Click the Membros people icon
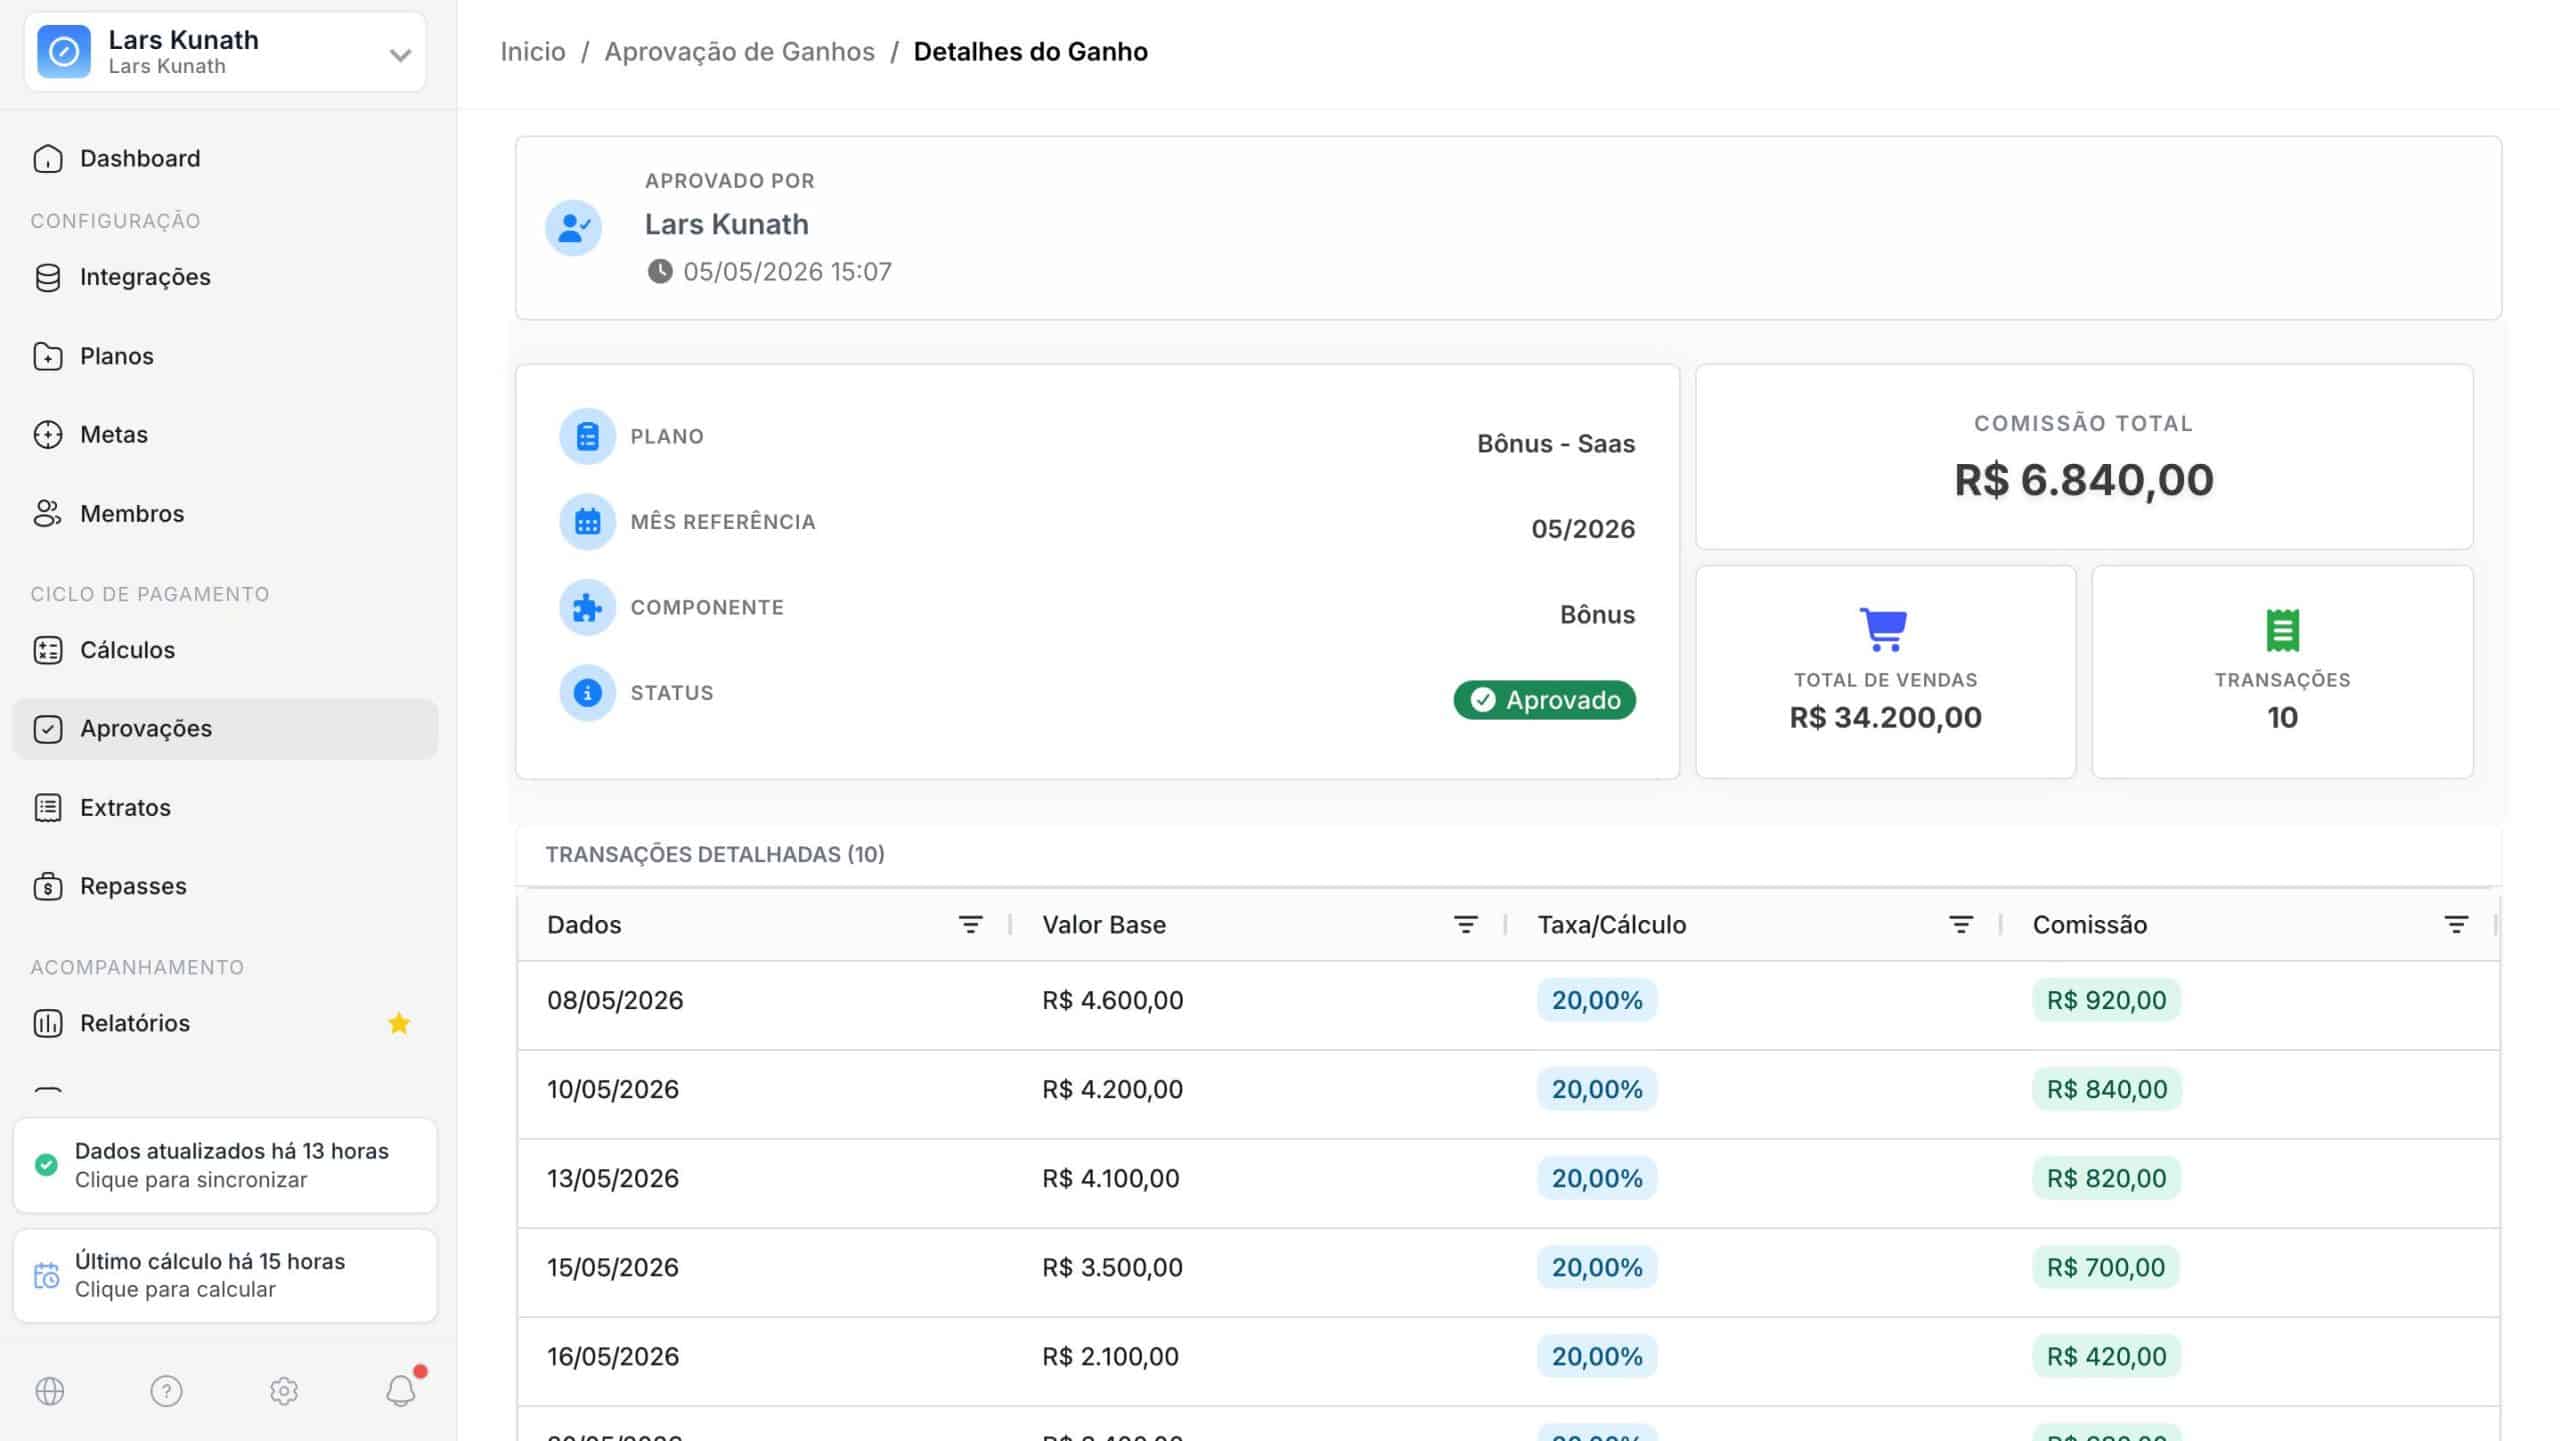This screenshot has width=2560, height=1441. point(47,513)
